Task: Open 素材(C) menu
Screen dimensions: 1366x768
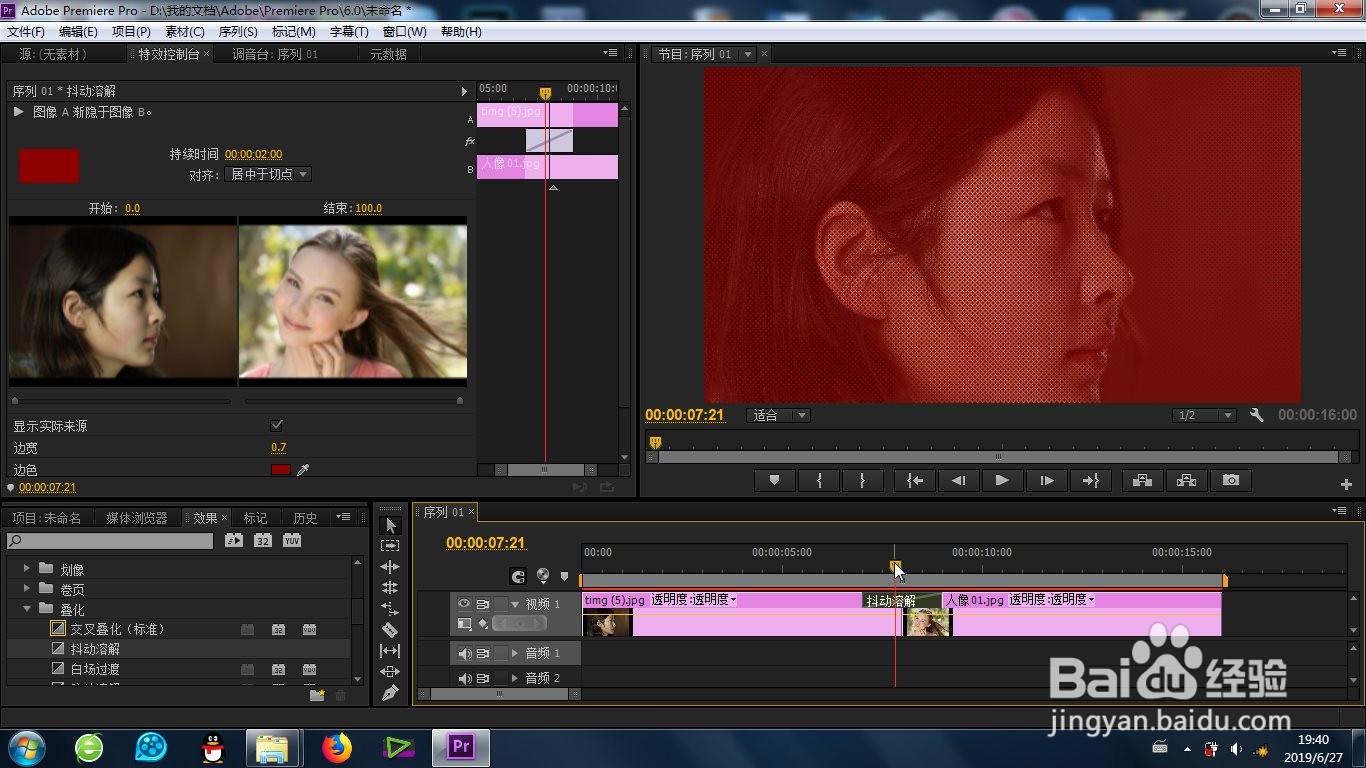Action: point(184,32)
